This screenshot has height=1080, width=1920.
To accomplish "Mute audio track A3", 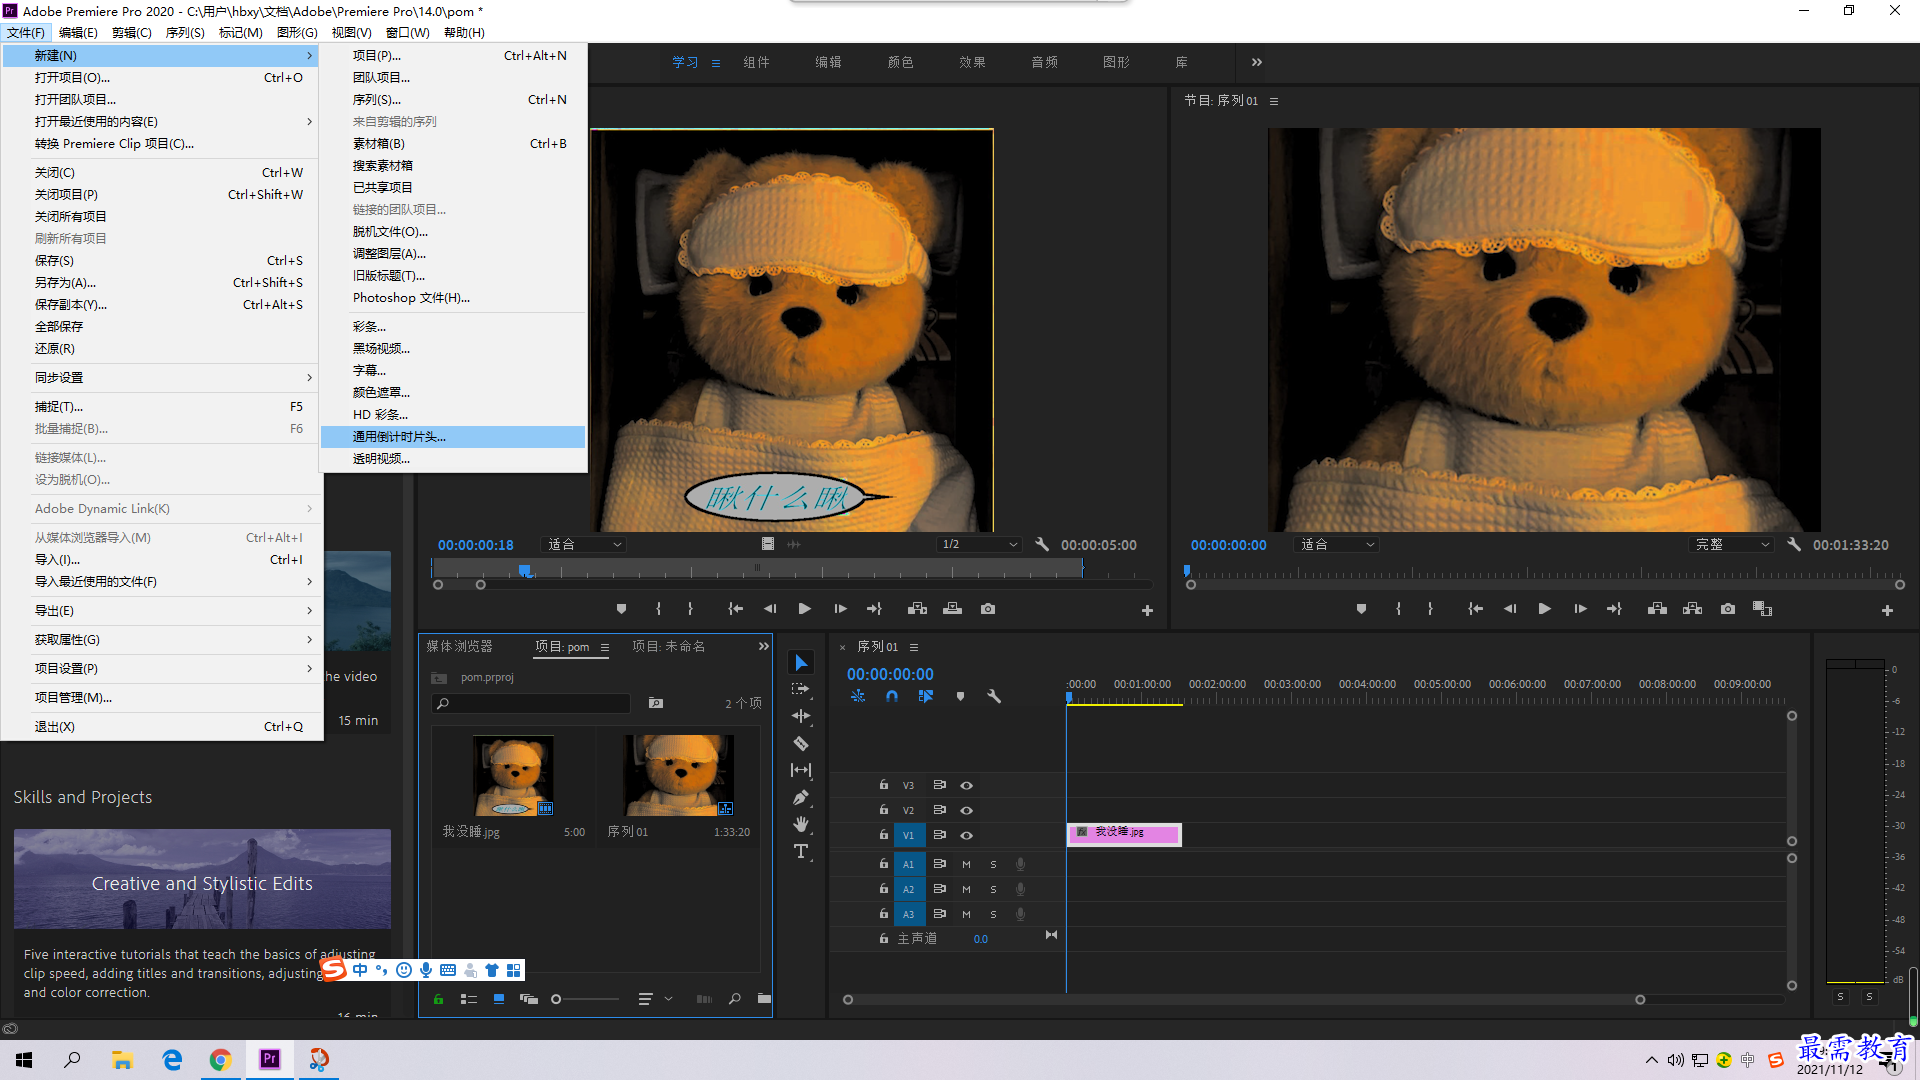I will 966,914.
